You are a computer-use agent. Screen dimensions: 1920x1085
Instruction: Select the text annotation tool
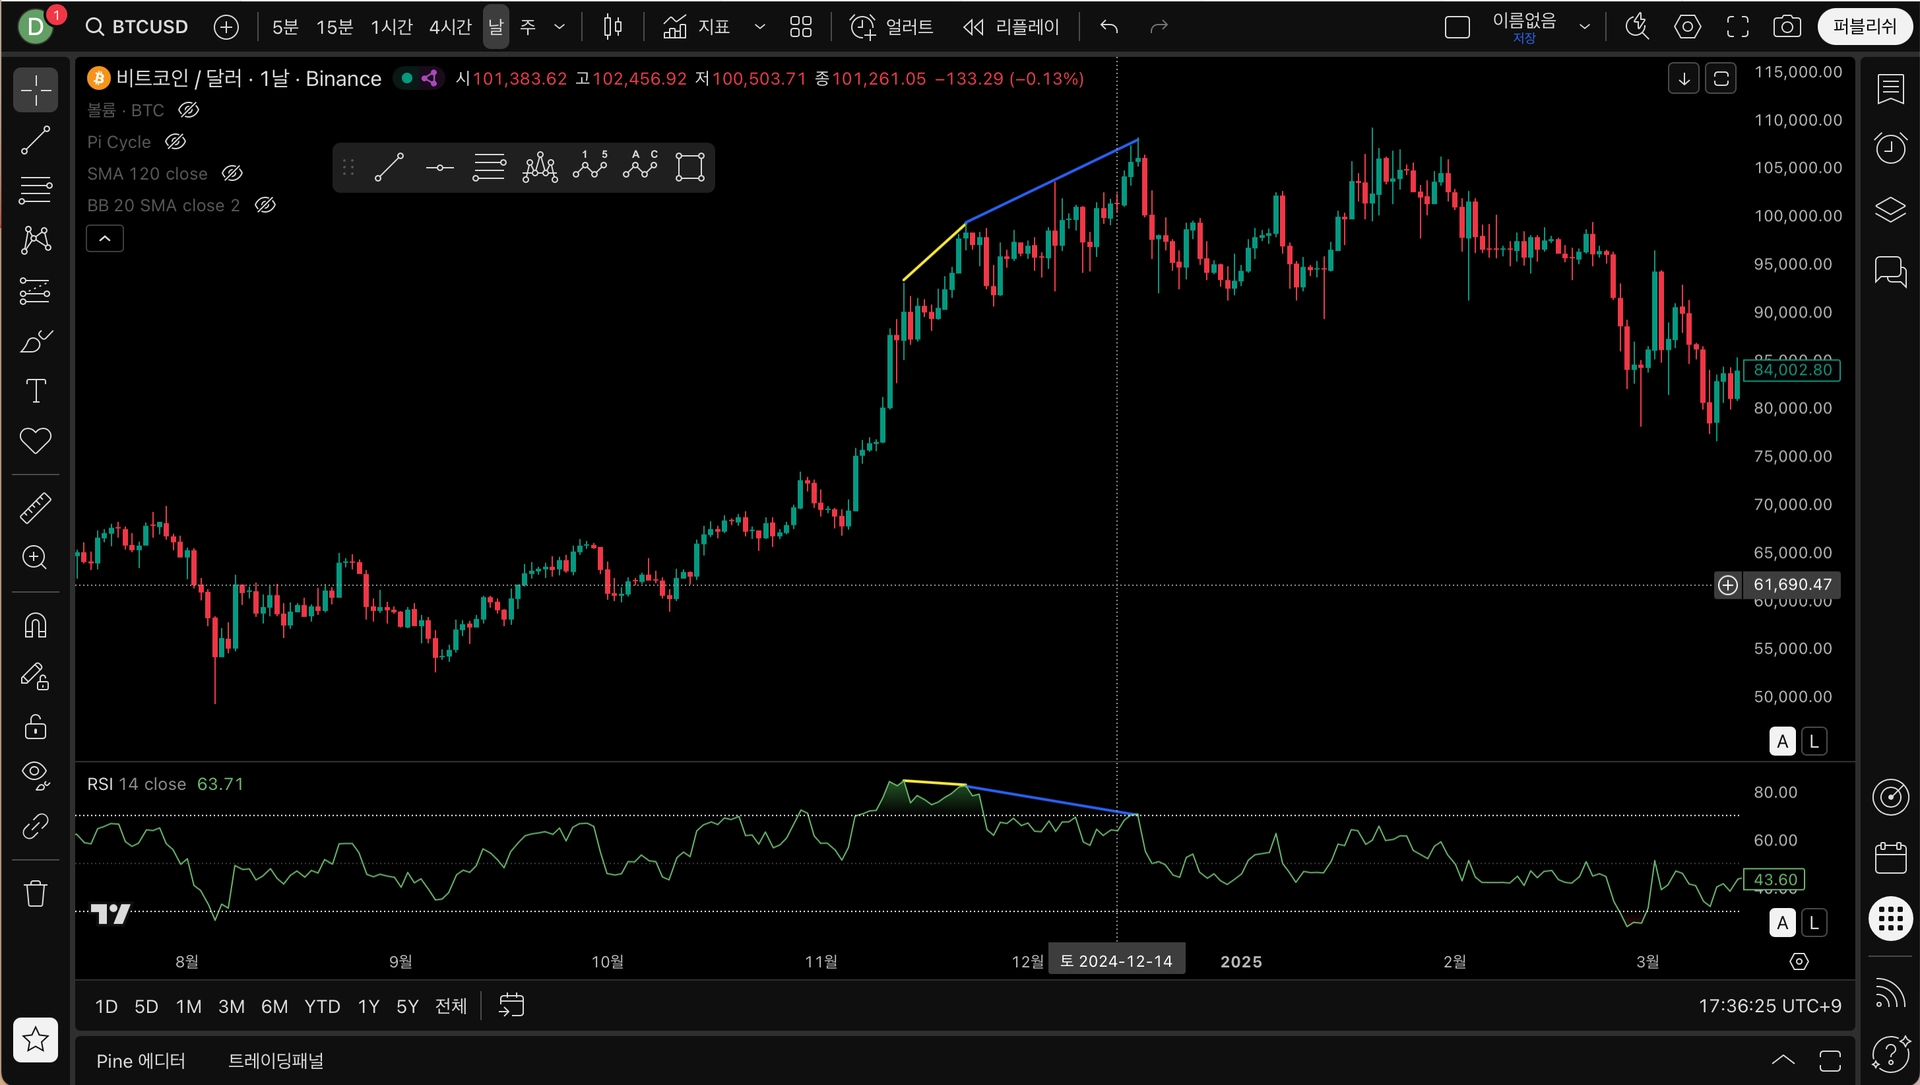(36, 391)
